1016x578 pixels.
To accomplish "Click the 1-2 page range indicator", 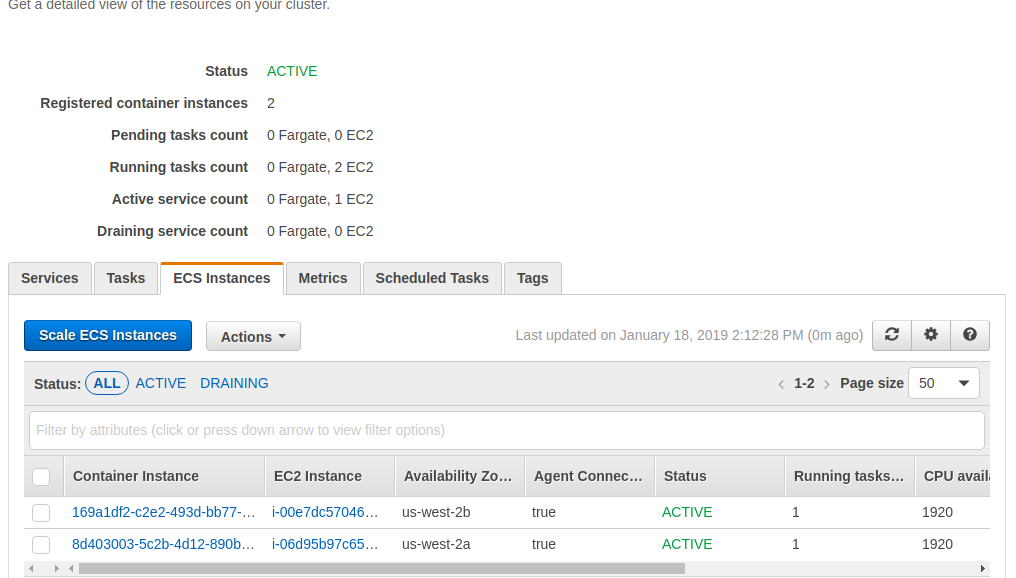I will (x=804, y=384).
